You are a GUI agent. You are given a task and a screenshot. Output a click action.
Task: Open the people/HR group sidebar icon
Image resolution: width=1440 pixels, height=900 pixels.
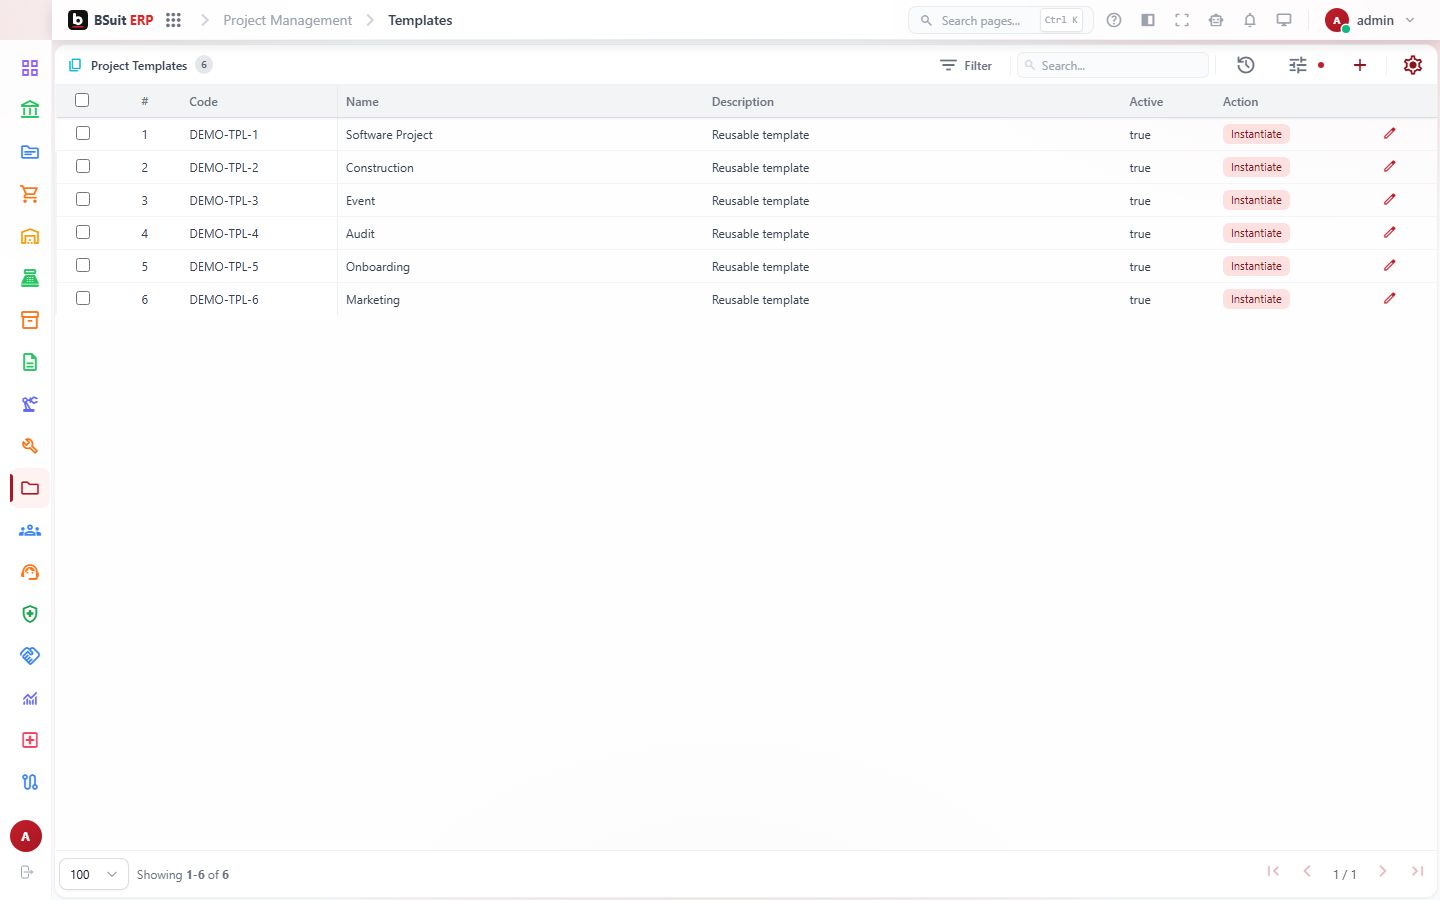click(30, 530)
